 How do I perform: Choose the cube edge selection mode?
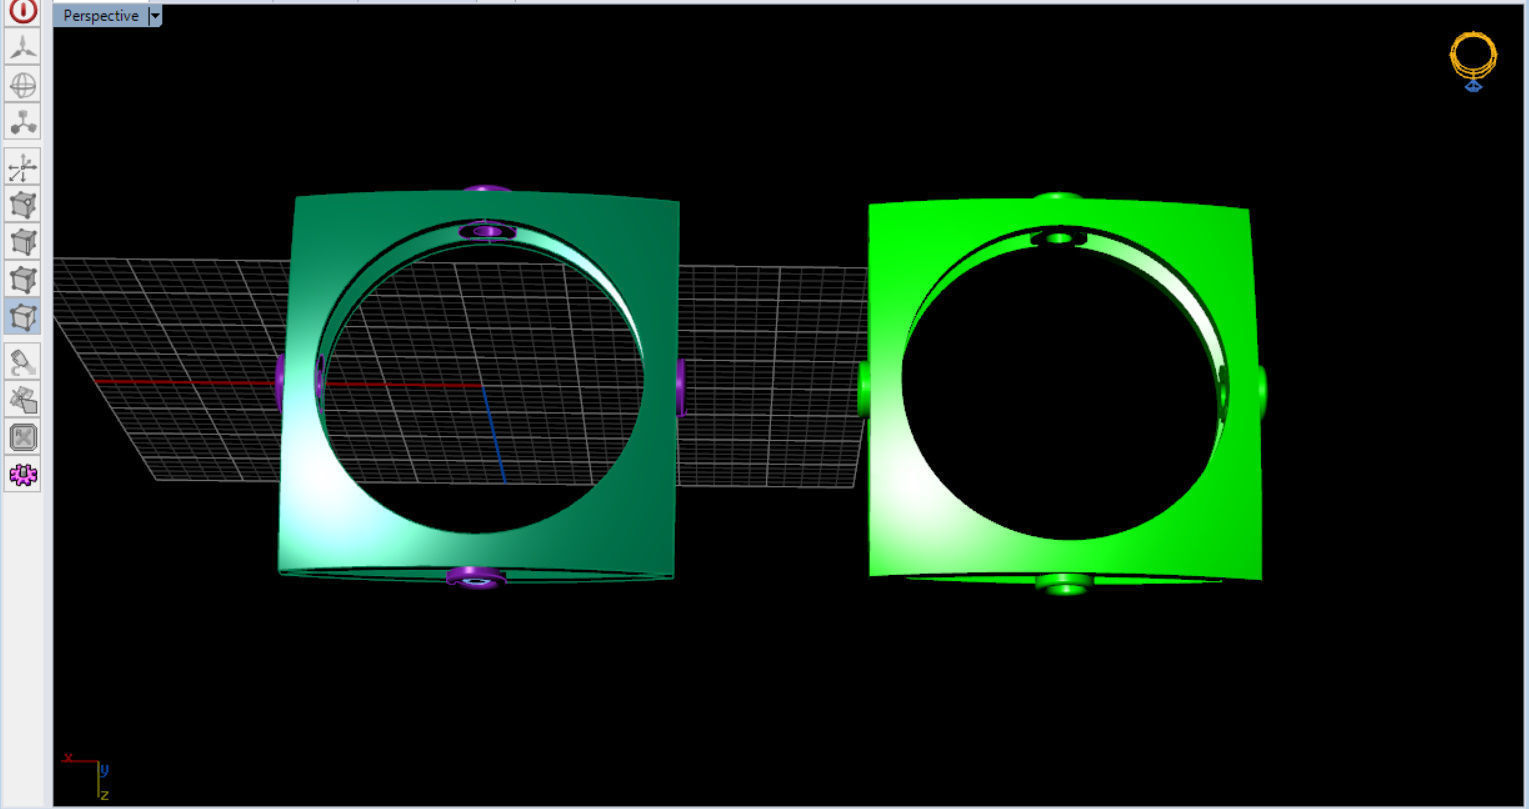[23, 242]
